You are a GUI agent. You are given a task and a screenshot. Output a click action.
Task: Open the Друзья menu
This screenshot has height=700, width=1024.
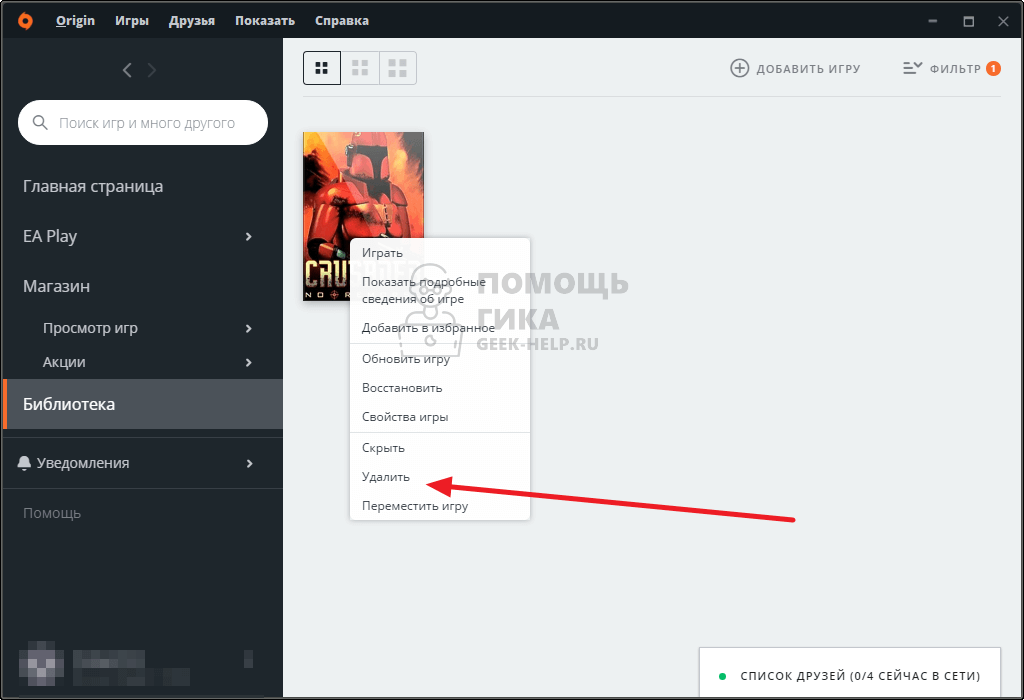tap(191, 21)
